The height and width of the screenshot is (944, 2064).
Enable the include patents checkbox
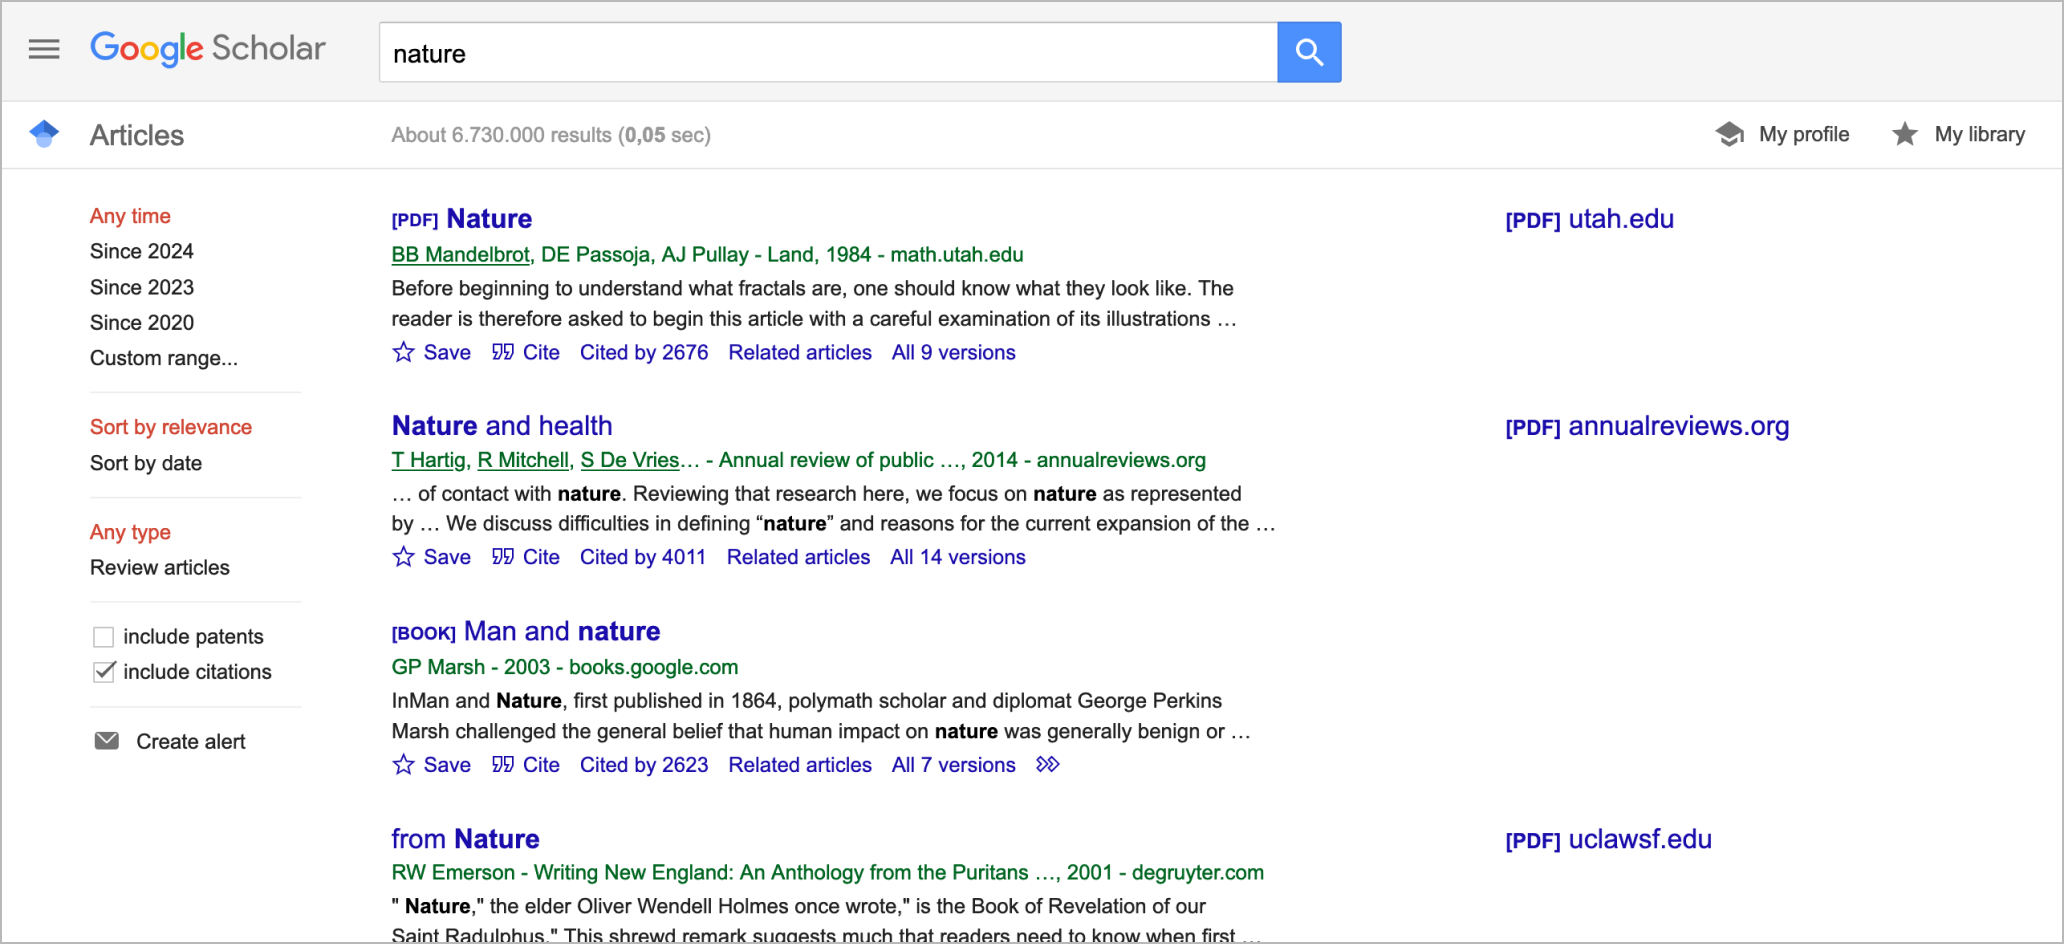pos(103,637)
